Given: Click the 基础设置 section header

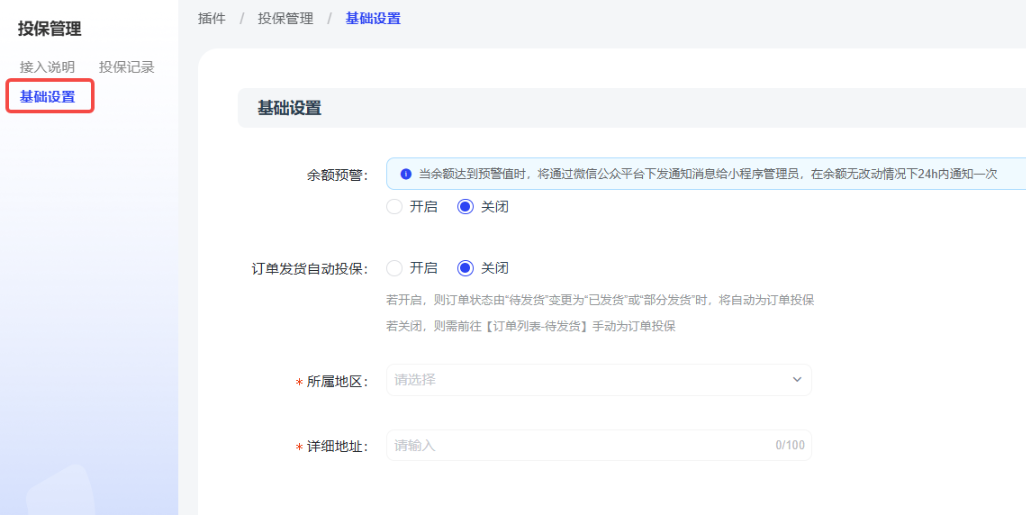Looking at the screenshot, I should pos(290,108).
